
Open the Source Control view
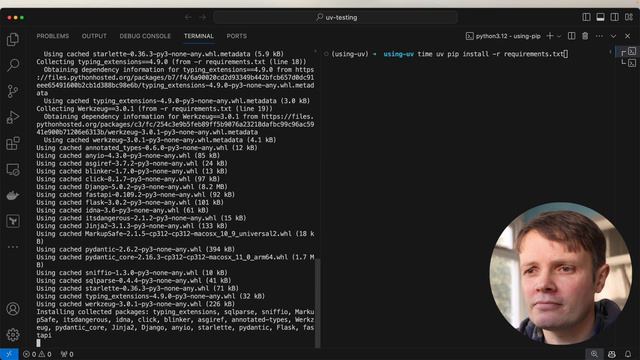point(13,91)
